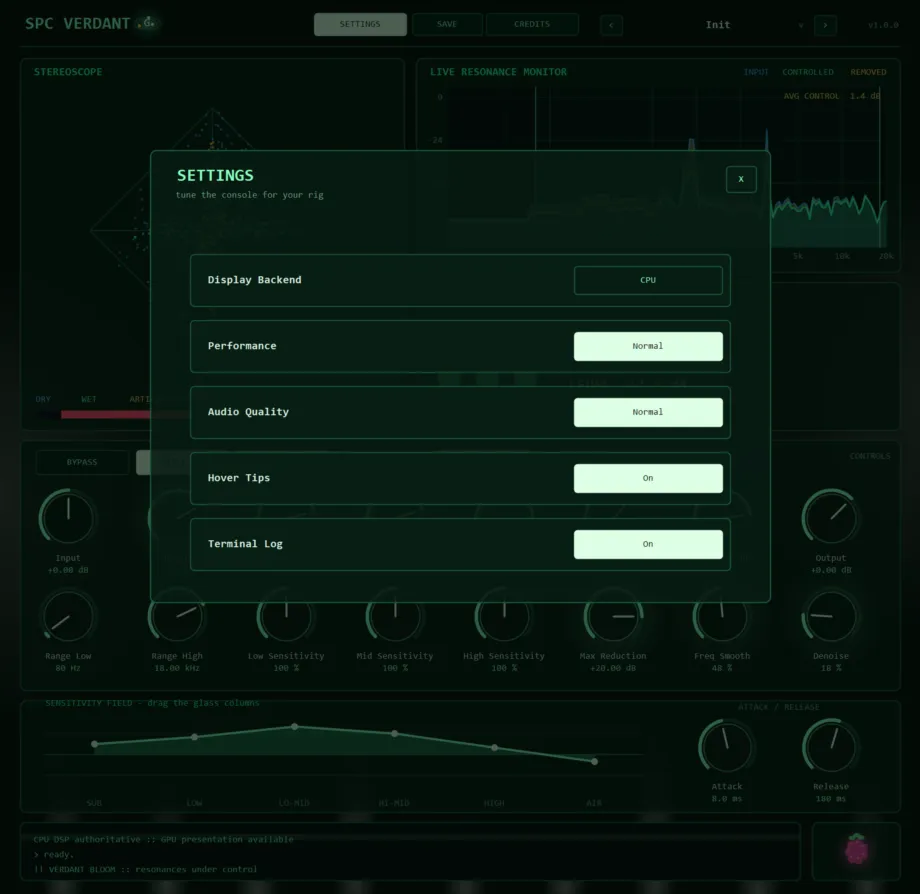
Task: Click the High Sensitivity knob
Action: [x=504, y=616]
